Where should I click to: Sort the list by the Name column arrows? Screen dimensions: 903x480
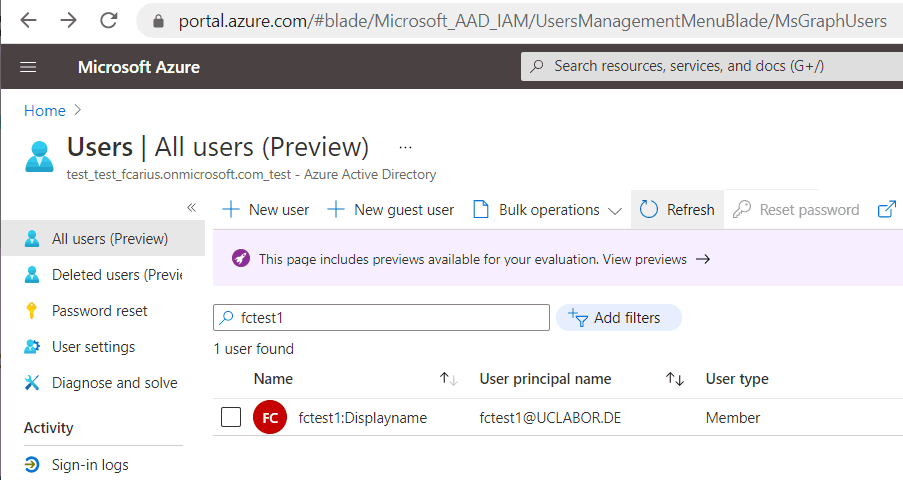click(x=449, y=379)
